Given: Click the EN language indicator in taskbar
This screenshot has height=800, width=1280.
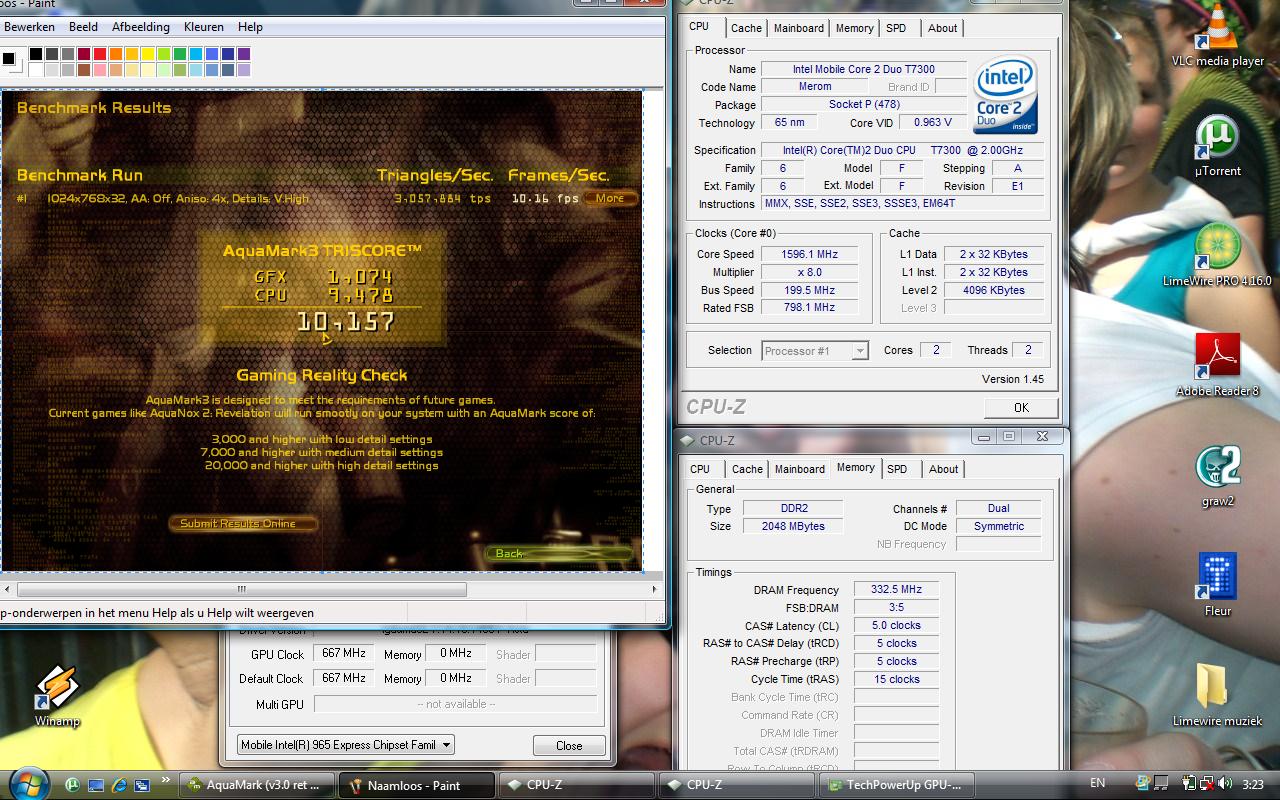Looking at the screenshot, I should click(x=1097, y=784).
